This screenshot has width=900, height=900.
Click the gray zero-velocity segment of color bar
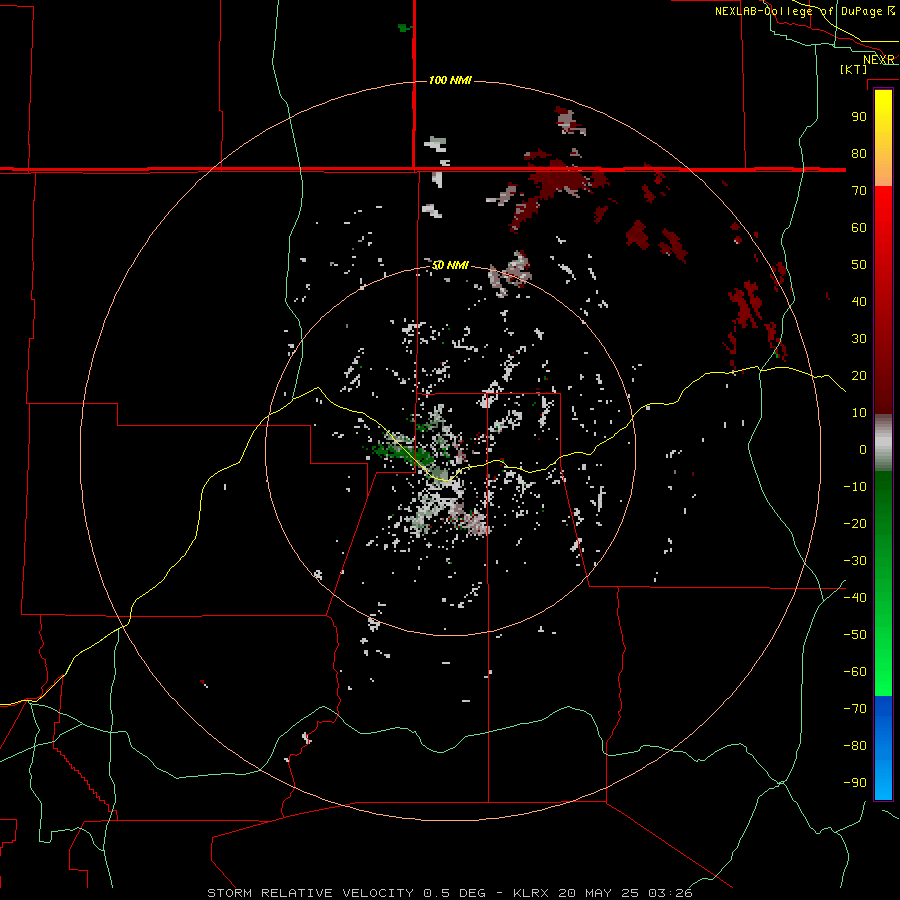883,443
